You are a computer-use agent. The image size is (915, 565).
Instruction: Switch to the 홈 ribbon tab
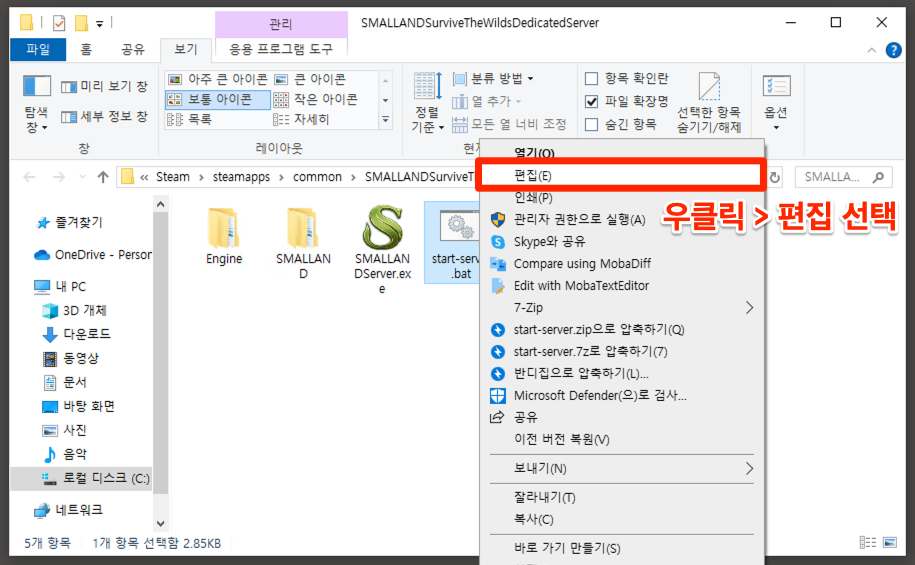86,49
